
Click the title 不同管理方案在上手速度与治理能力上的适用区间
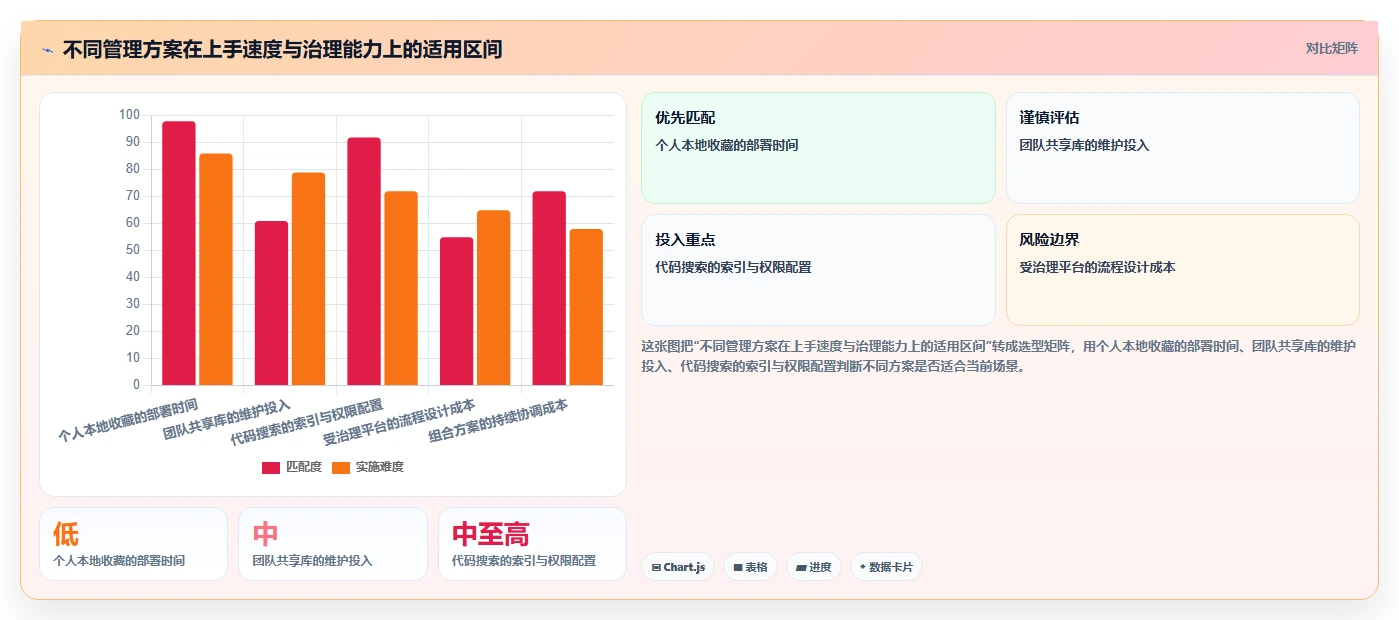[x=282, y=49]
